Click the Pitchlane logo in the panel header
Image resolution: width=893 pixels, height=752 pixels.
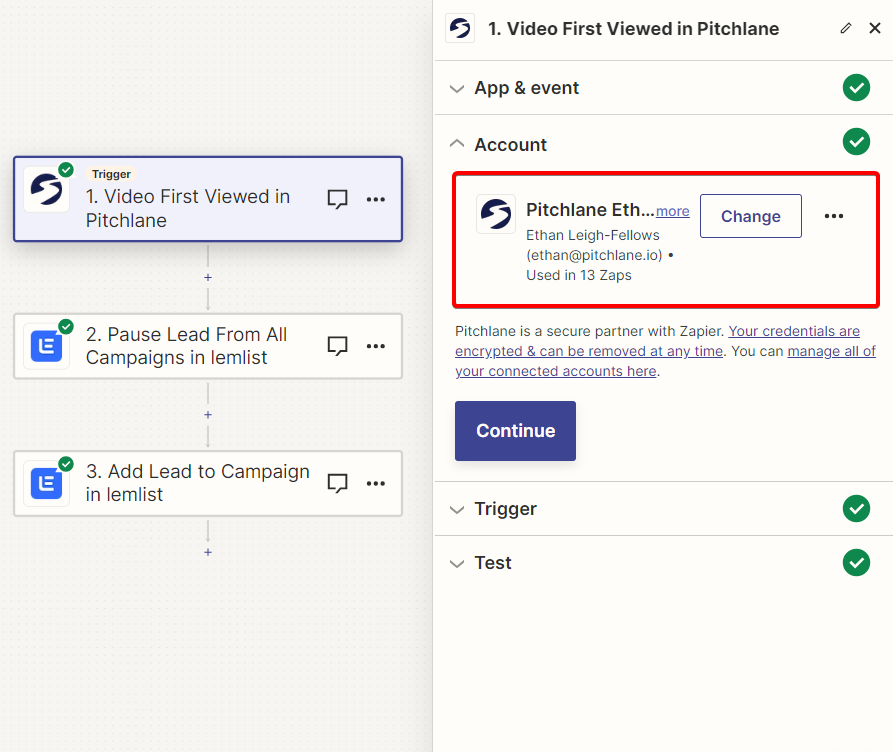click(x=460, y=28)
